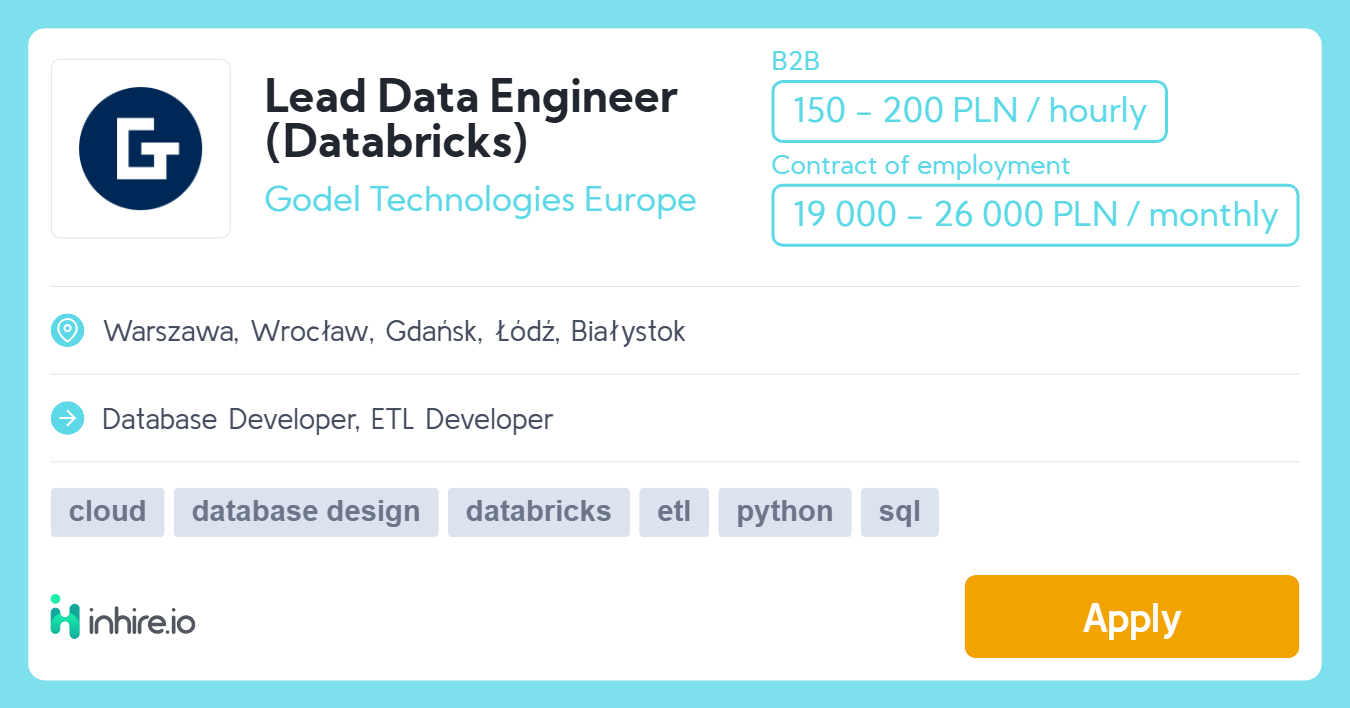
Task: Click the Contract of employment label
Action: (x=921, y=165)
